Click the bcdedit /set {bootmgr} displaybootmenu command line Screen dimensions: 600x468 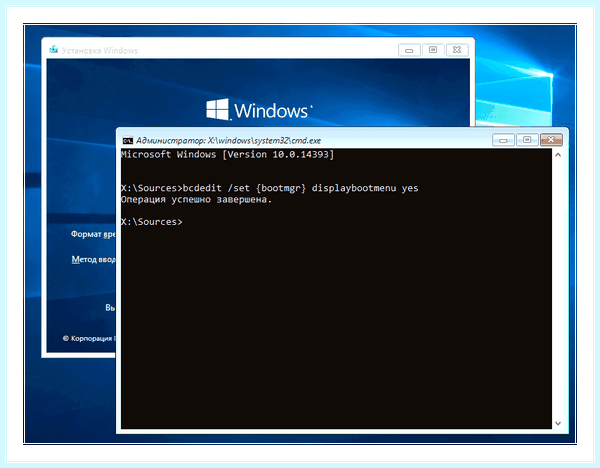point(270,188)
